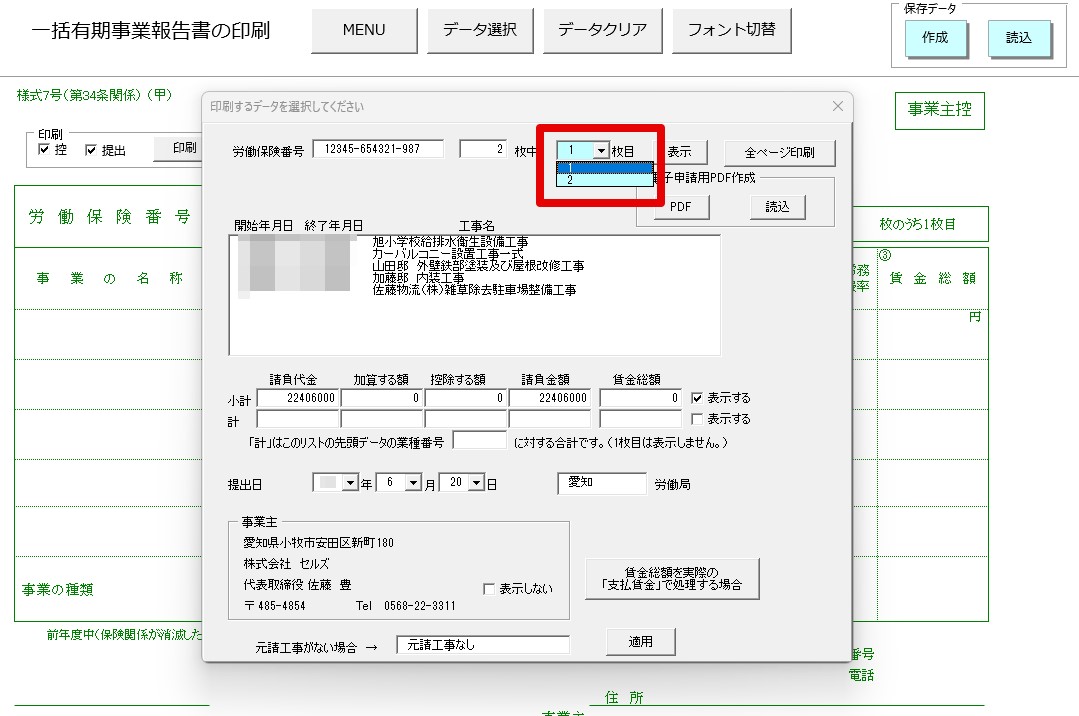The height and width of the screenshot is (716, 1079).
Task: Open the 枚目 page number dropdown arrow
Action: click(601, 150)
